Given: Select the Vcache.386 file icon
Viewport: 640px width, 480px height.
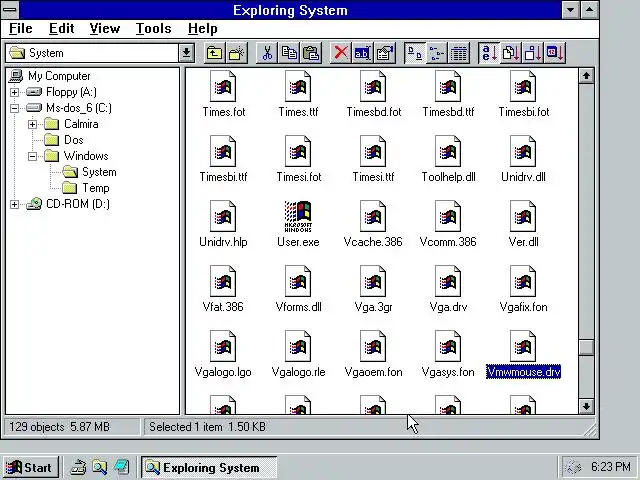Looking at the screenshot, I should tap(373, 216).
